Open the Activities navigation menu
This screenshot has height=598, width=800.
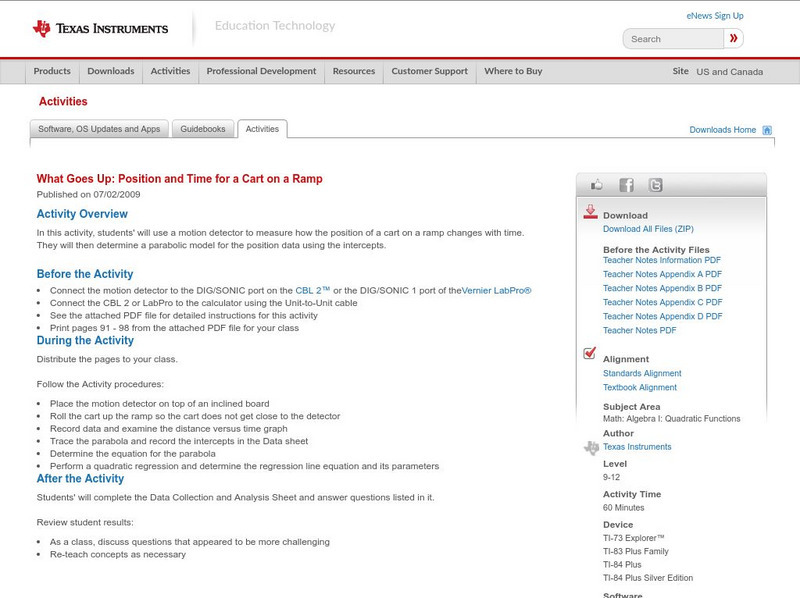click(x=170, y=71)
